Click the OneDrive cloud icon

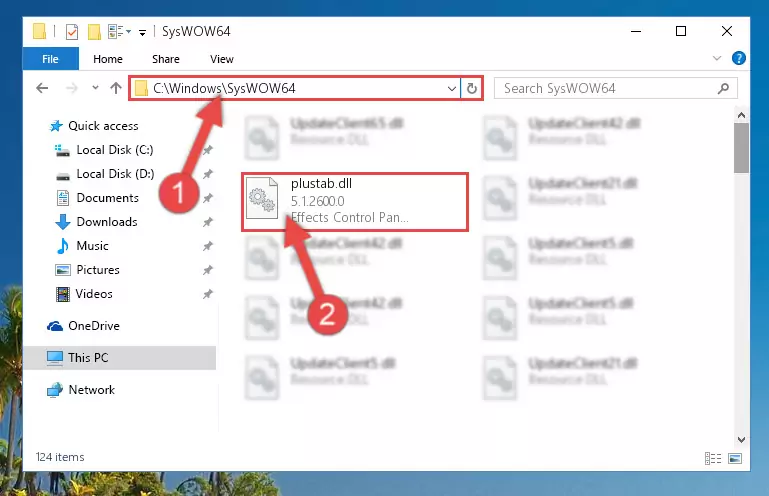pyautogui.click(x=55, y=326)
